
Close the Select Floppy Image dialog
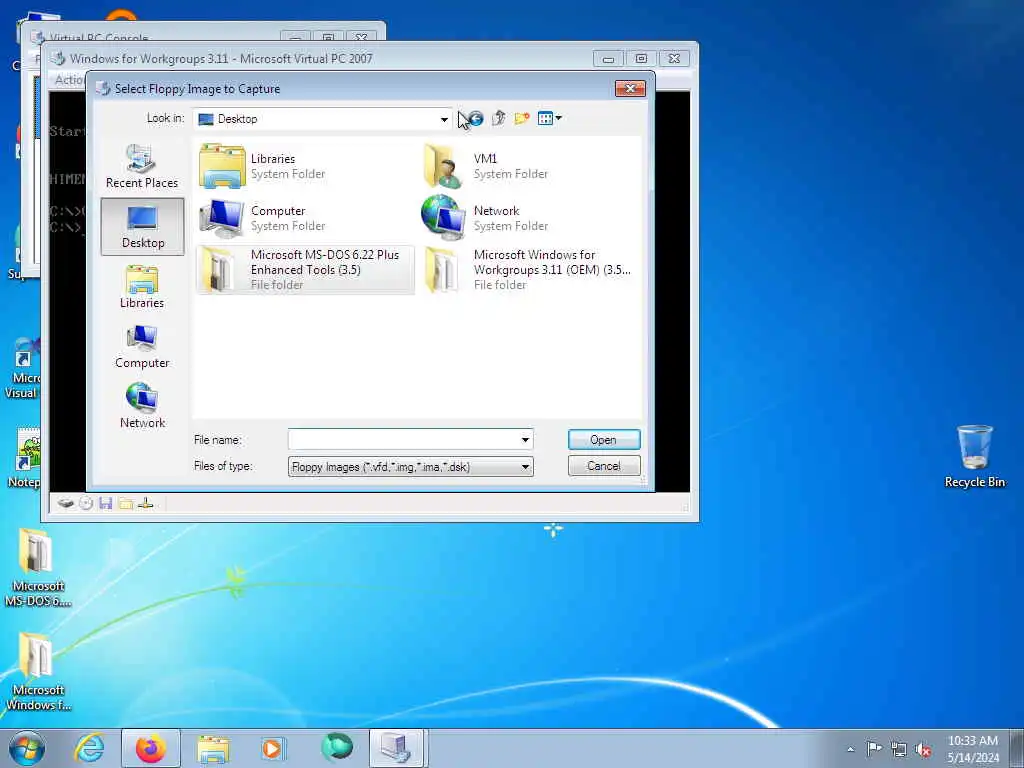(630, 88)
